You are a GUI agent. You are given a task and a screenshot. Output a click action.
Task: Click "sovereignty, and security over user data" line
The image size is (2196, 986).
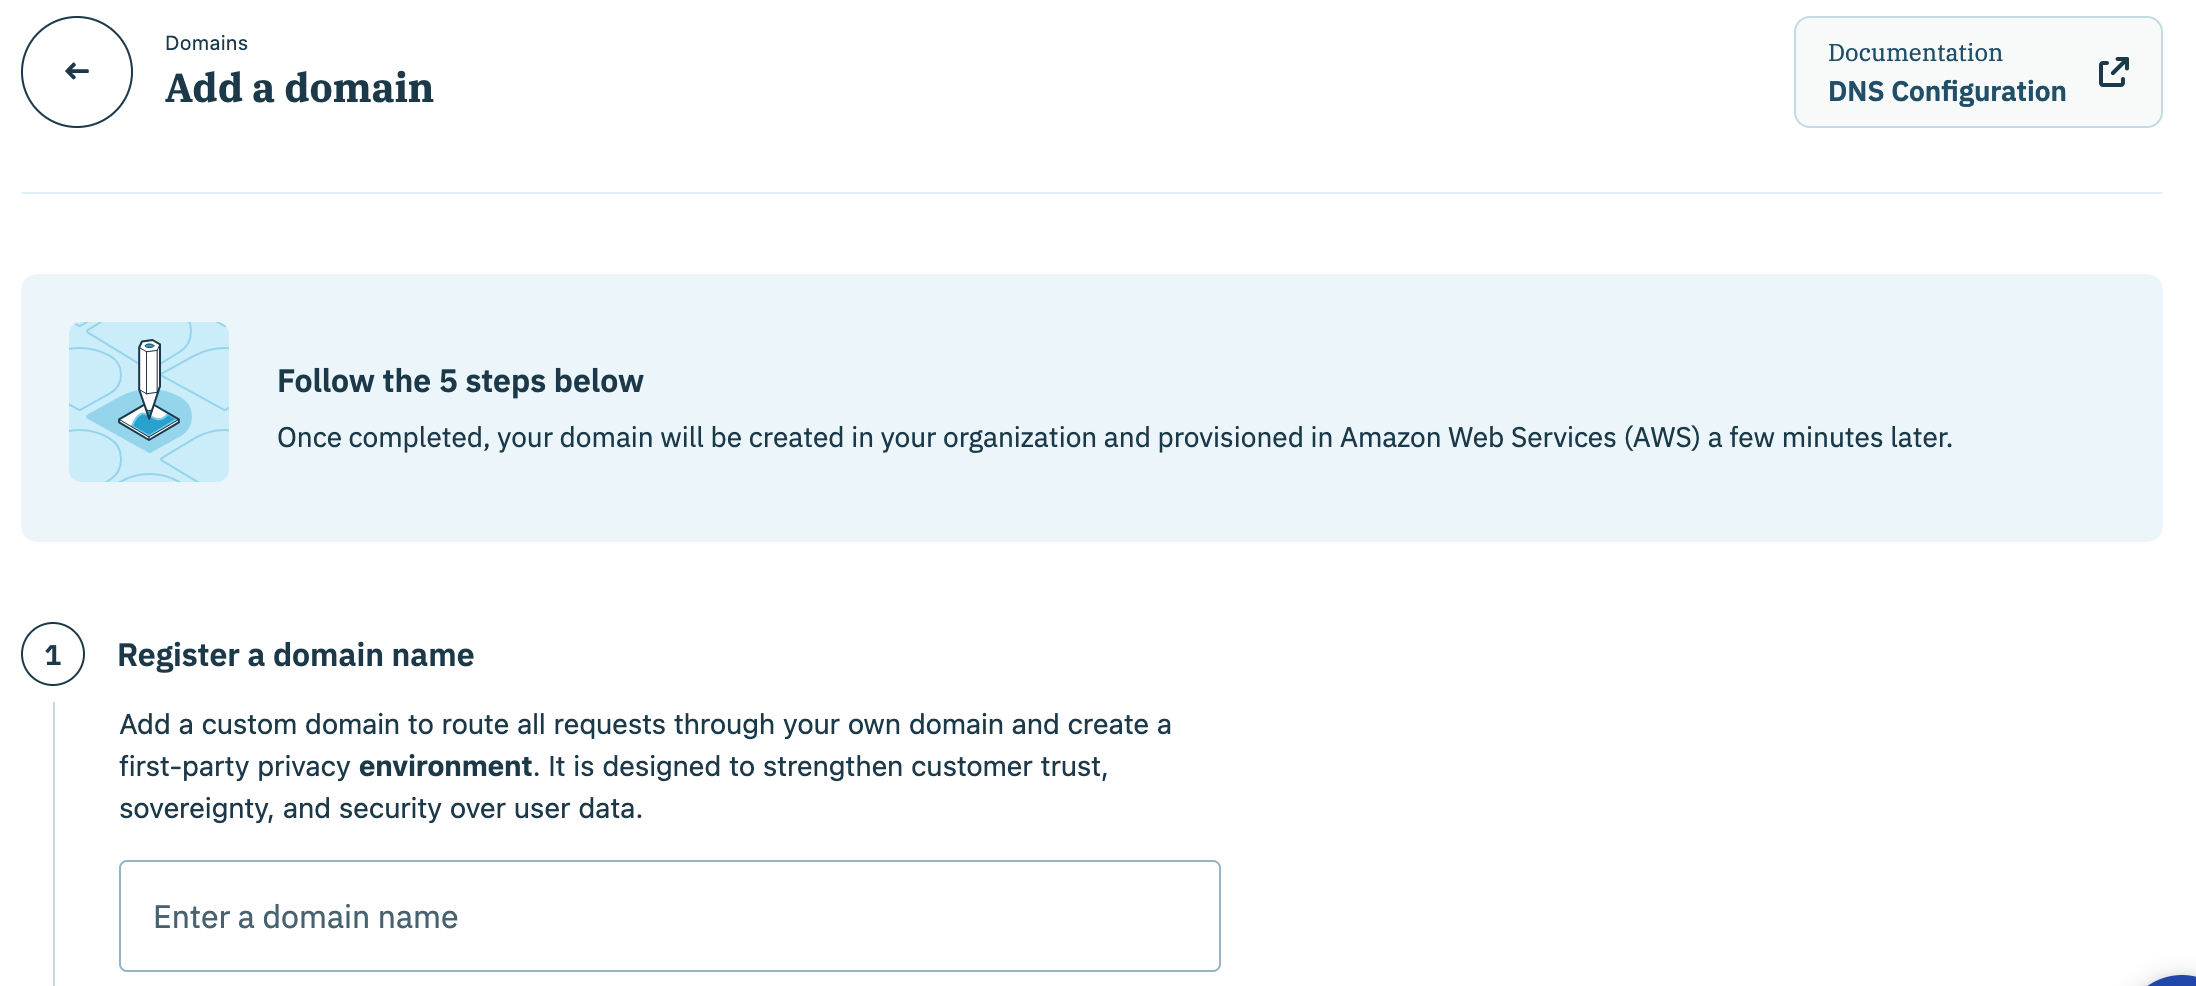(x=380, y=808)
